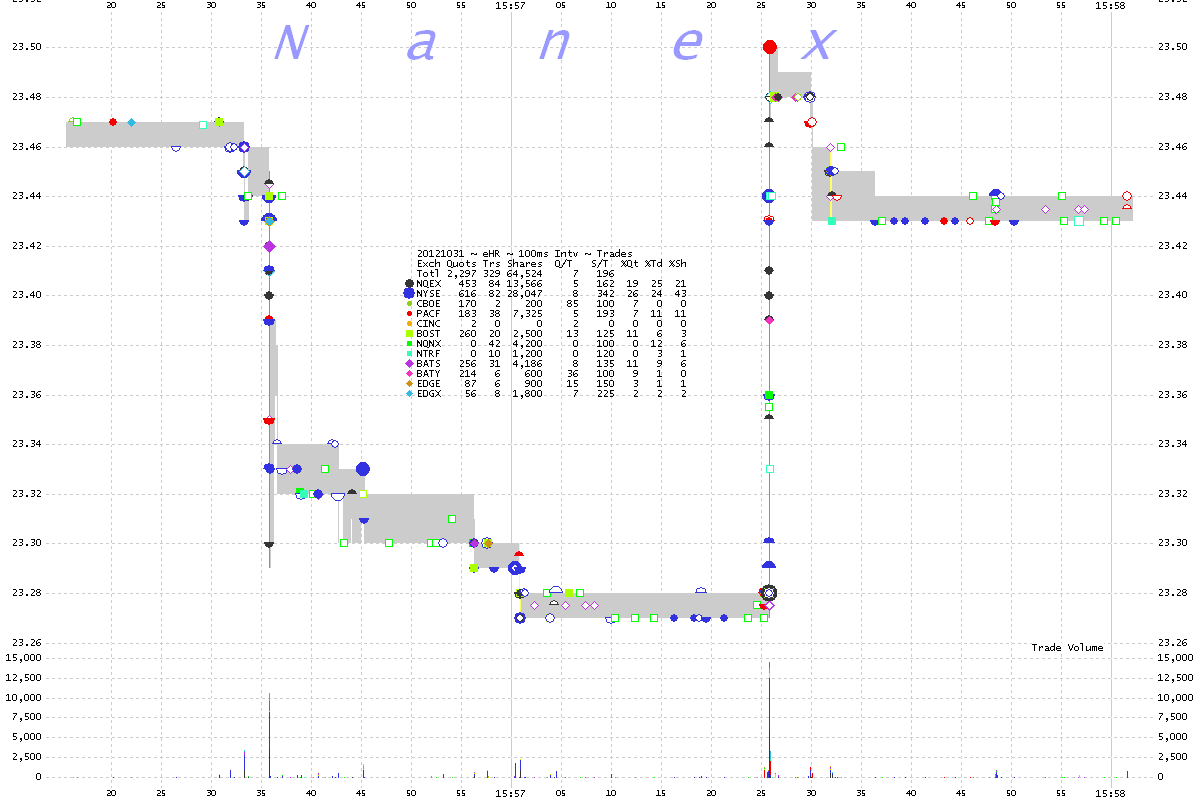The height and width of the screenshot is (800, 1200).
Task: Click the 'Totl' row label
Action: click(x=429, y=273)
